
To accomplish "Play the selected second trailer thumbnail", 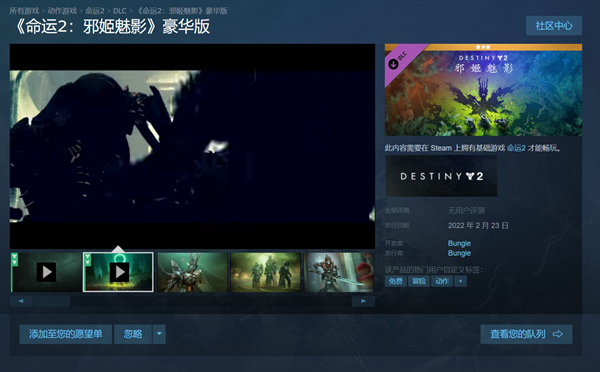I will 118,272.
